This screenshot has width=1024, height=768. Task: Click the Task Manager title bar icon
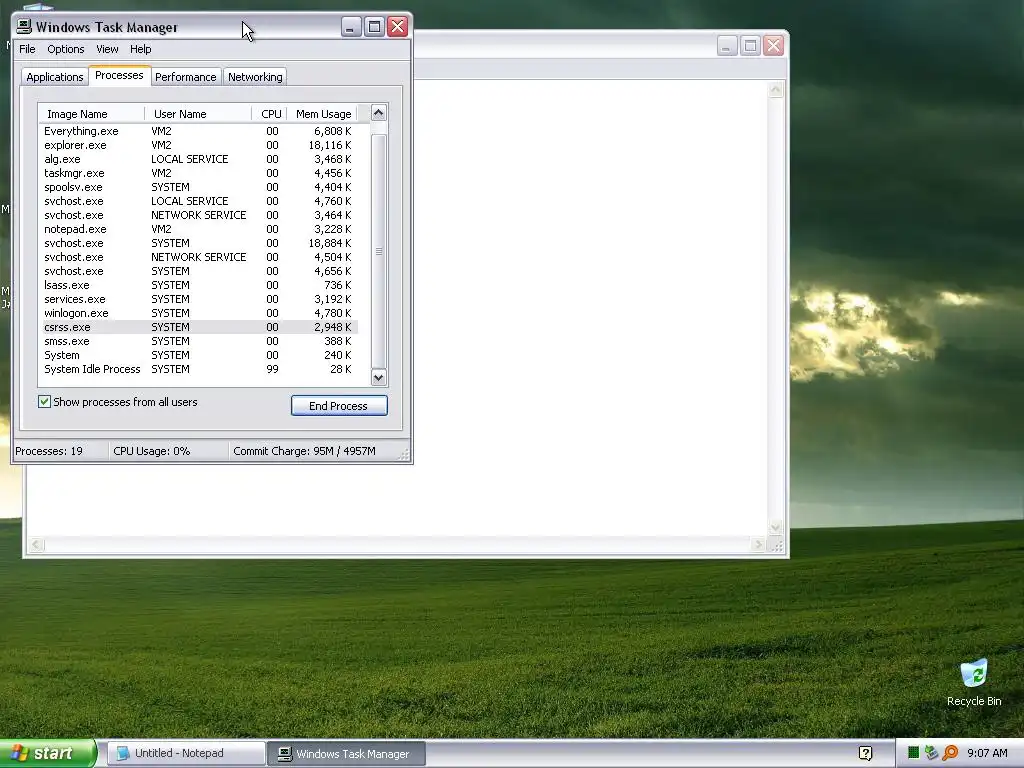24,26
